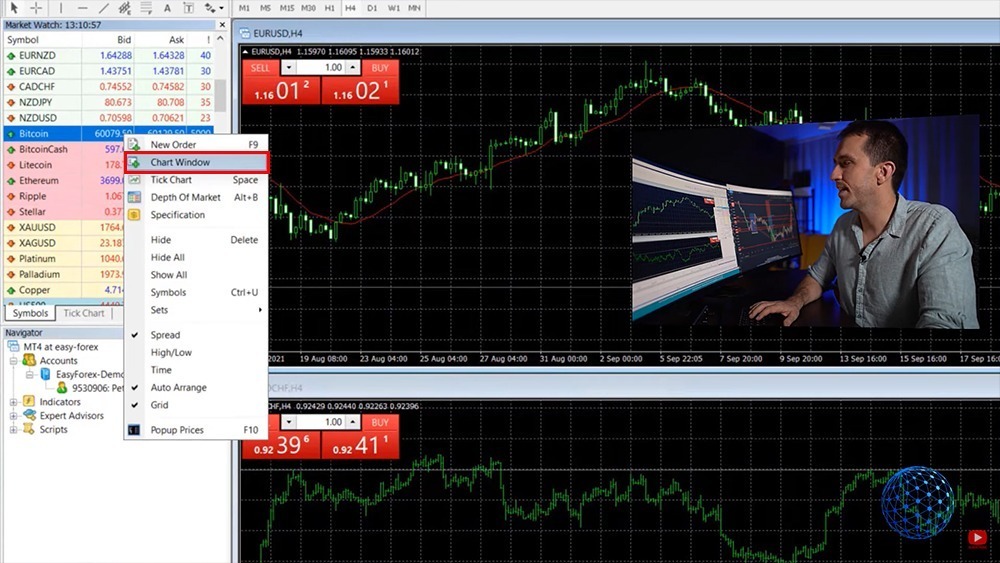
Task: Open Depth Of Market from menu
Action: tap(196, 198)
